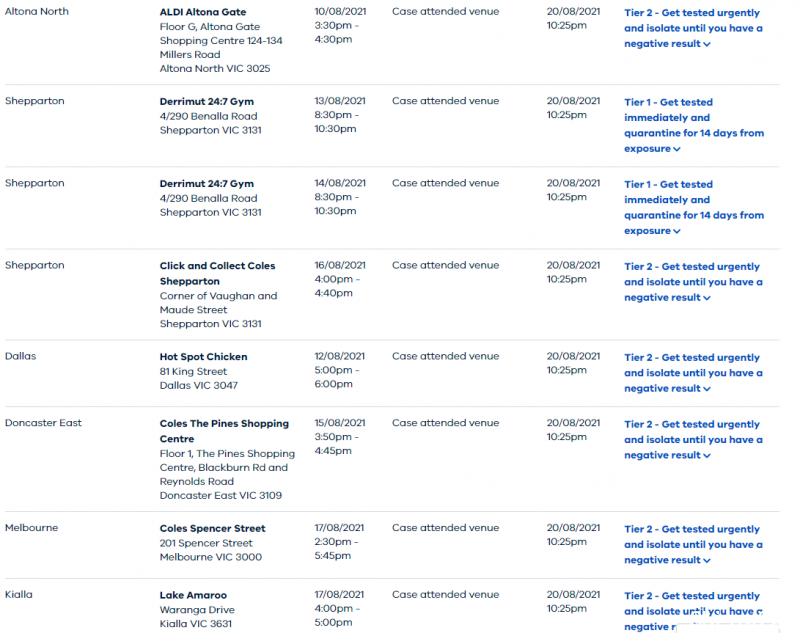The image size is (800, 633).
Task: Click the Kialla suburb cell
Action: pos(19,595)
